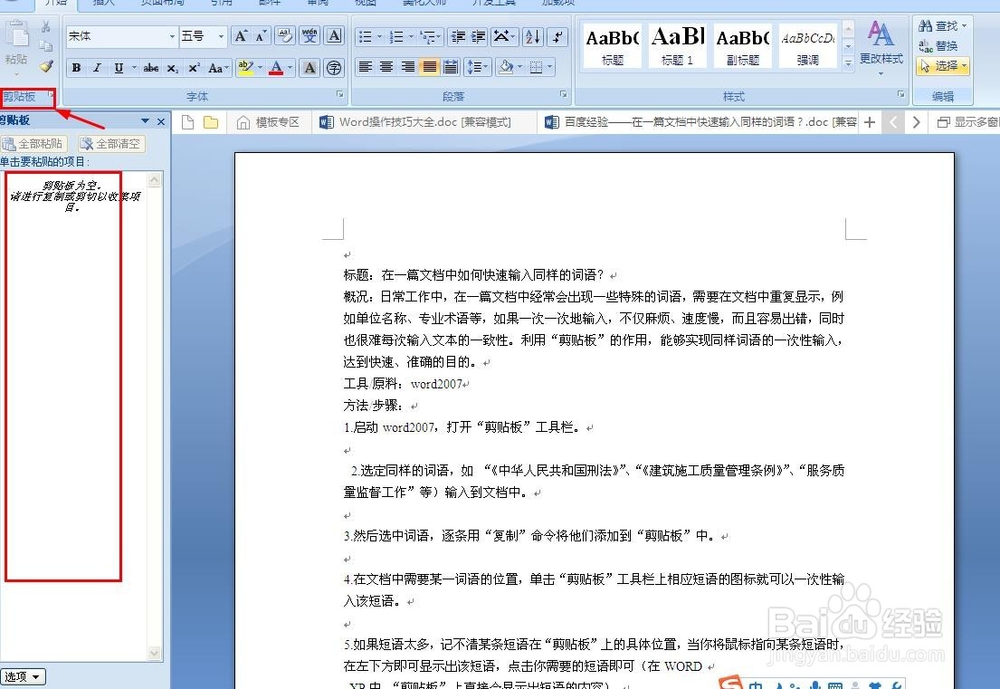
Task: Center the paragraph text
Action: click(386, 67)
